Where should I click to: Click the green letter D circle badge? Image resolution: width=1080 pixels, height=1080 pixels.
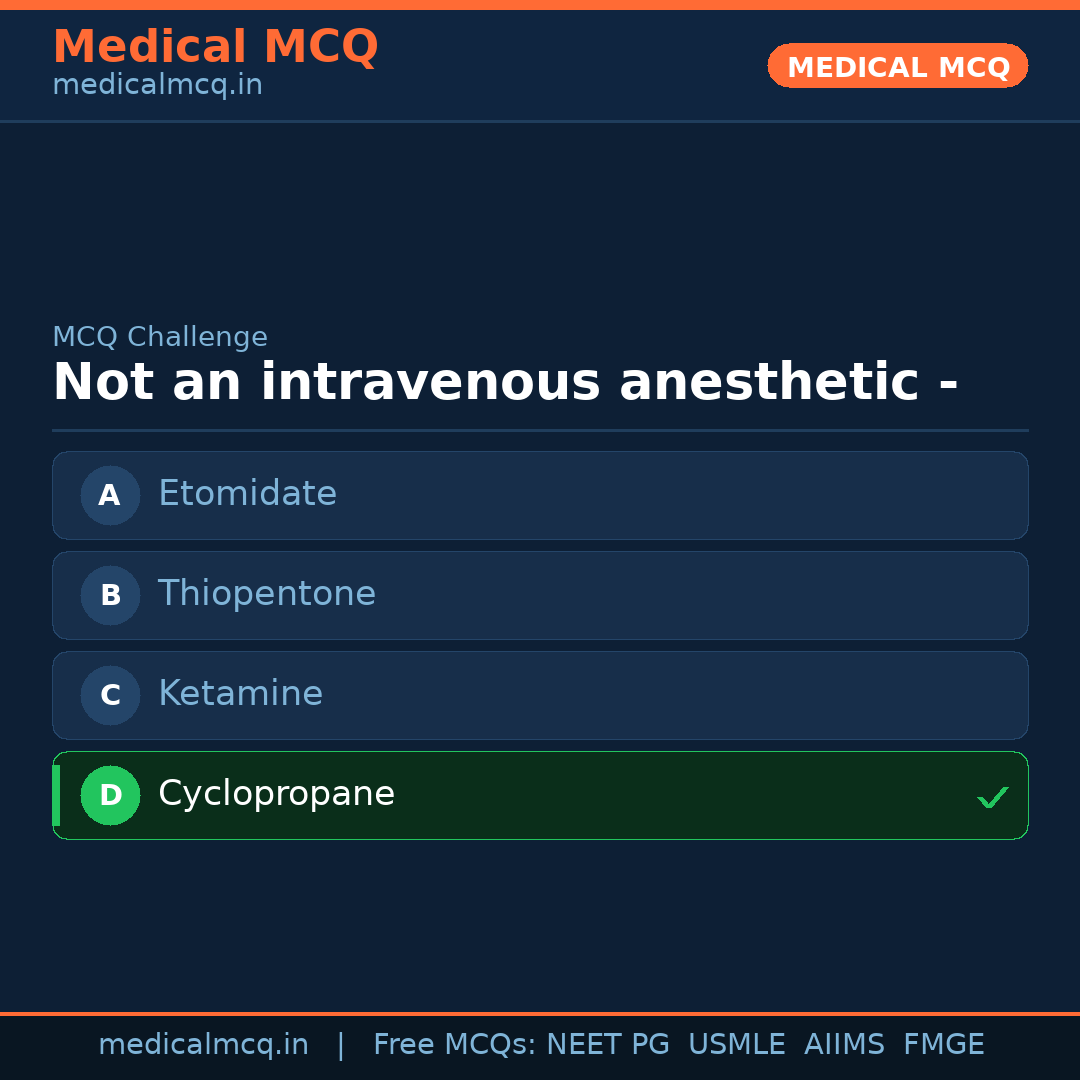(110, 795)
